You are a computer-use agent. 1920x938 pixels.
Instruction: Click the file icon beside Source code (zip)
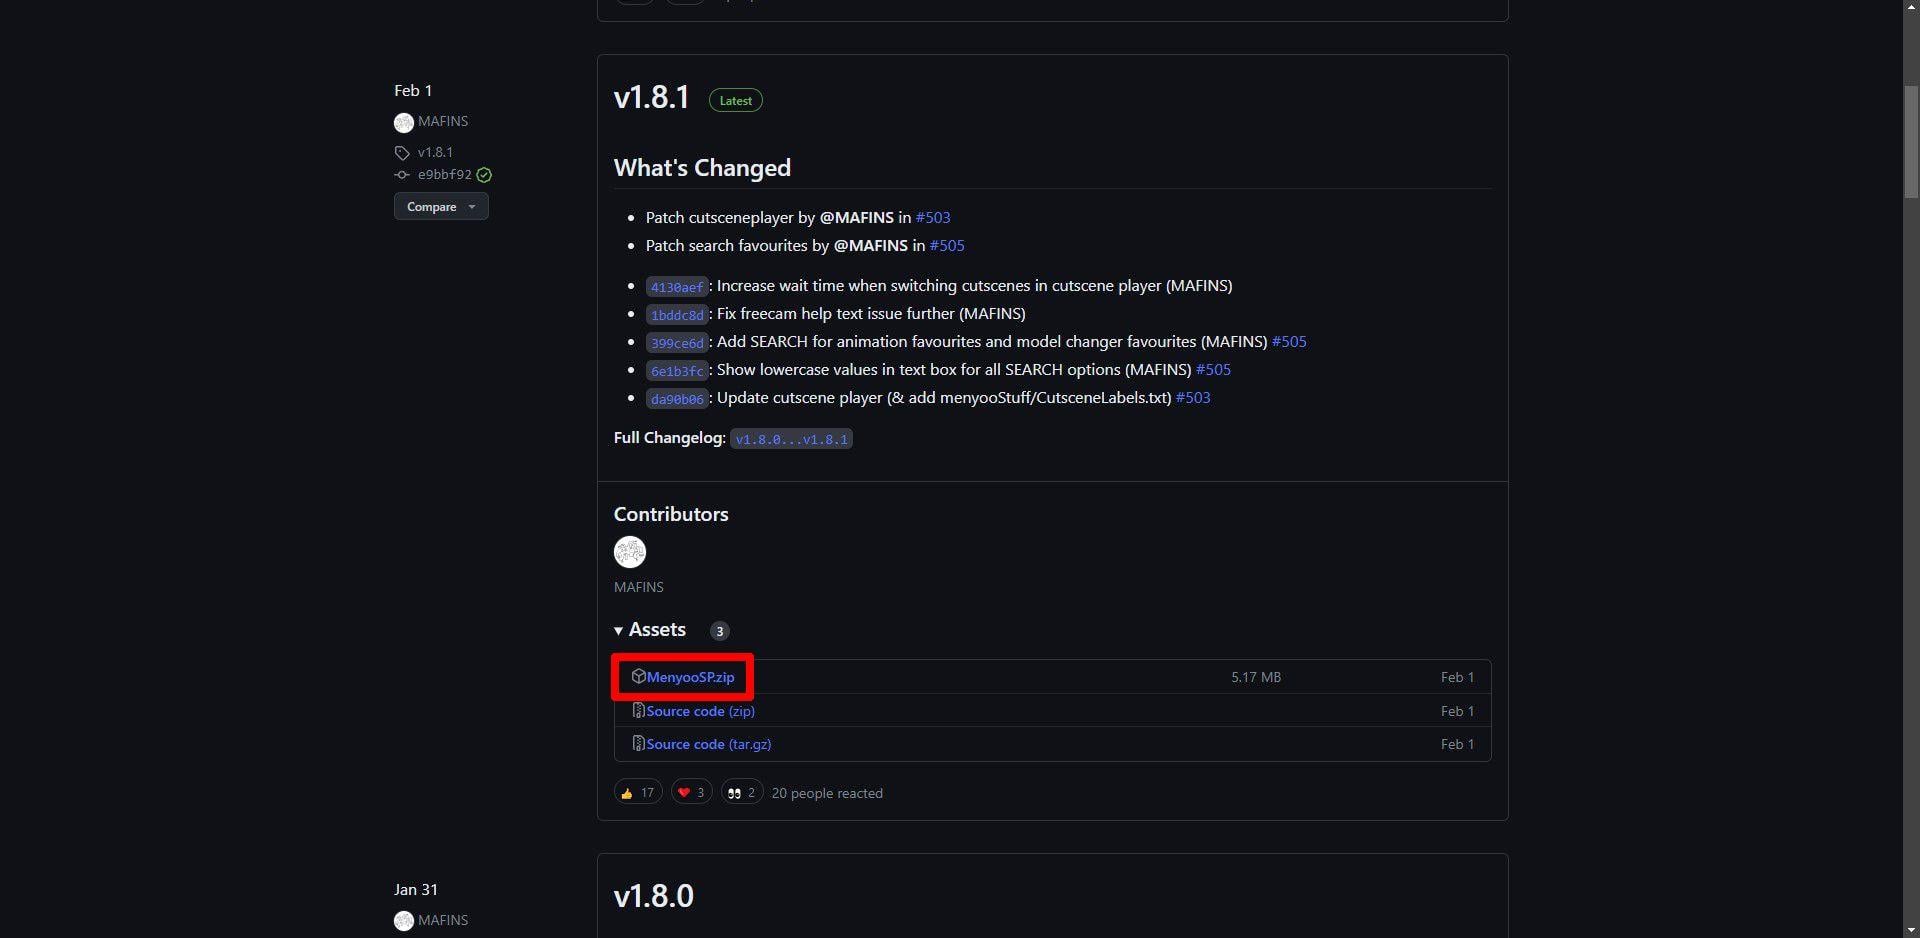pyautogui.click(x=638, y=710)
